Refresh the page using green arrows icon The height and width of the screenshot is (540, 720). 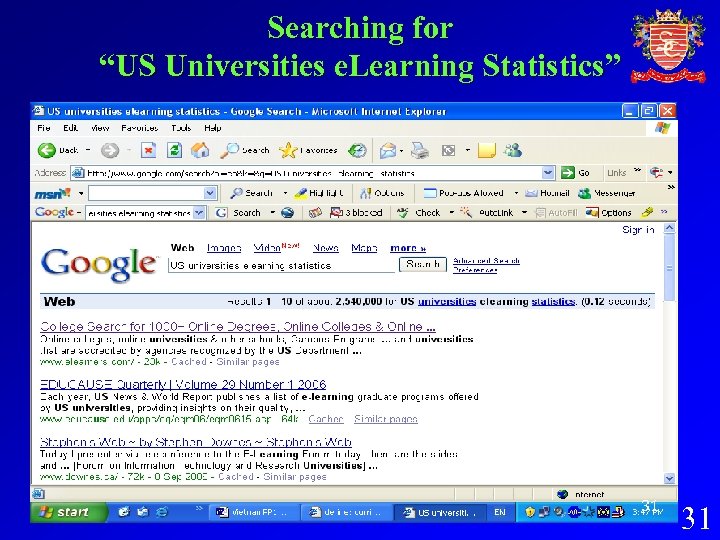(x=174, y=150)
